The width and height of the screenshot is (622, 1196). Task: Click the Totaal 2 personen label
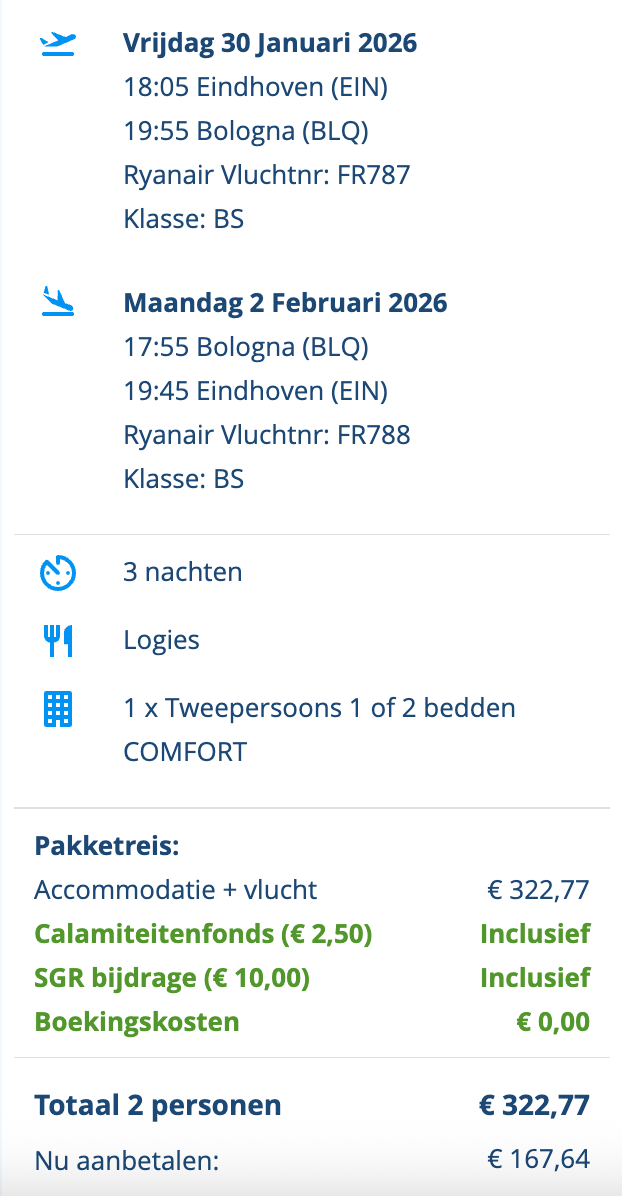point(158,1105)
